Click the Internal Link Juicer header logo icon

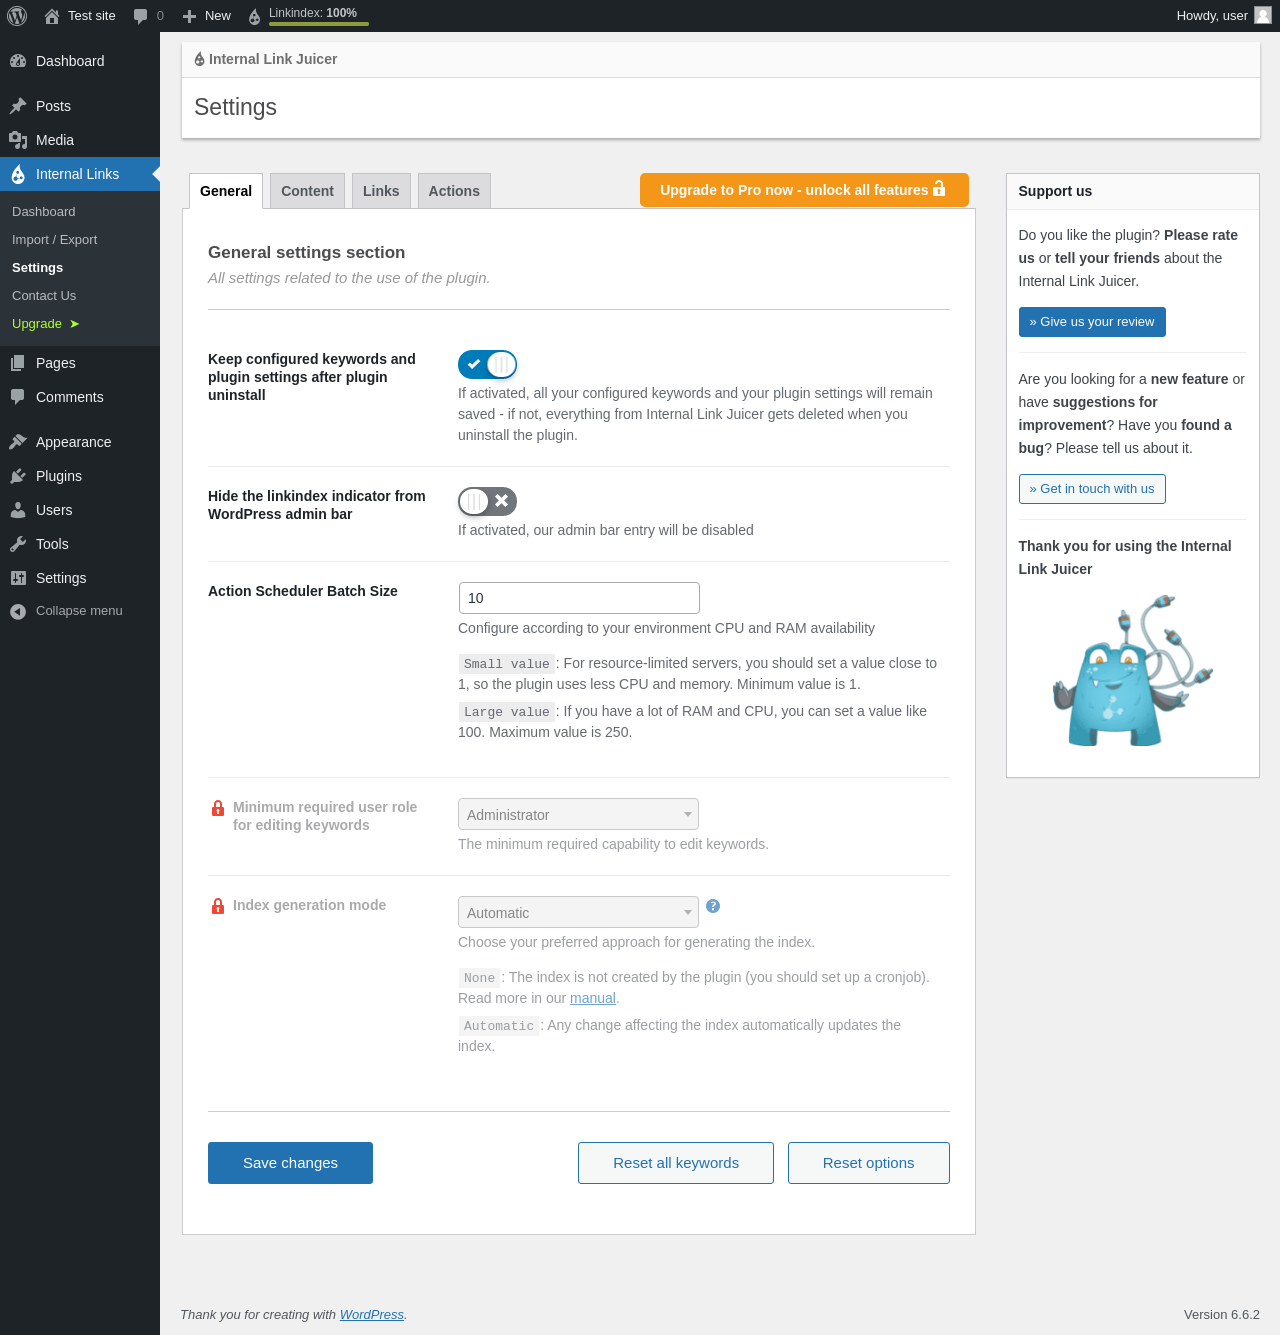pos(200,59)
